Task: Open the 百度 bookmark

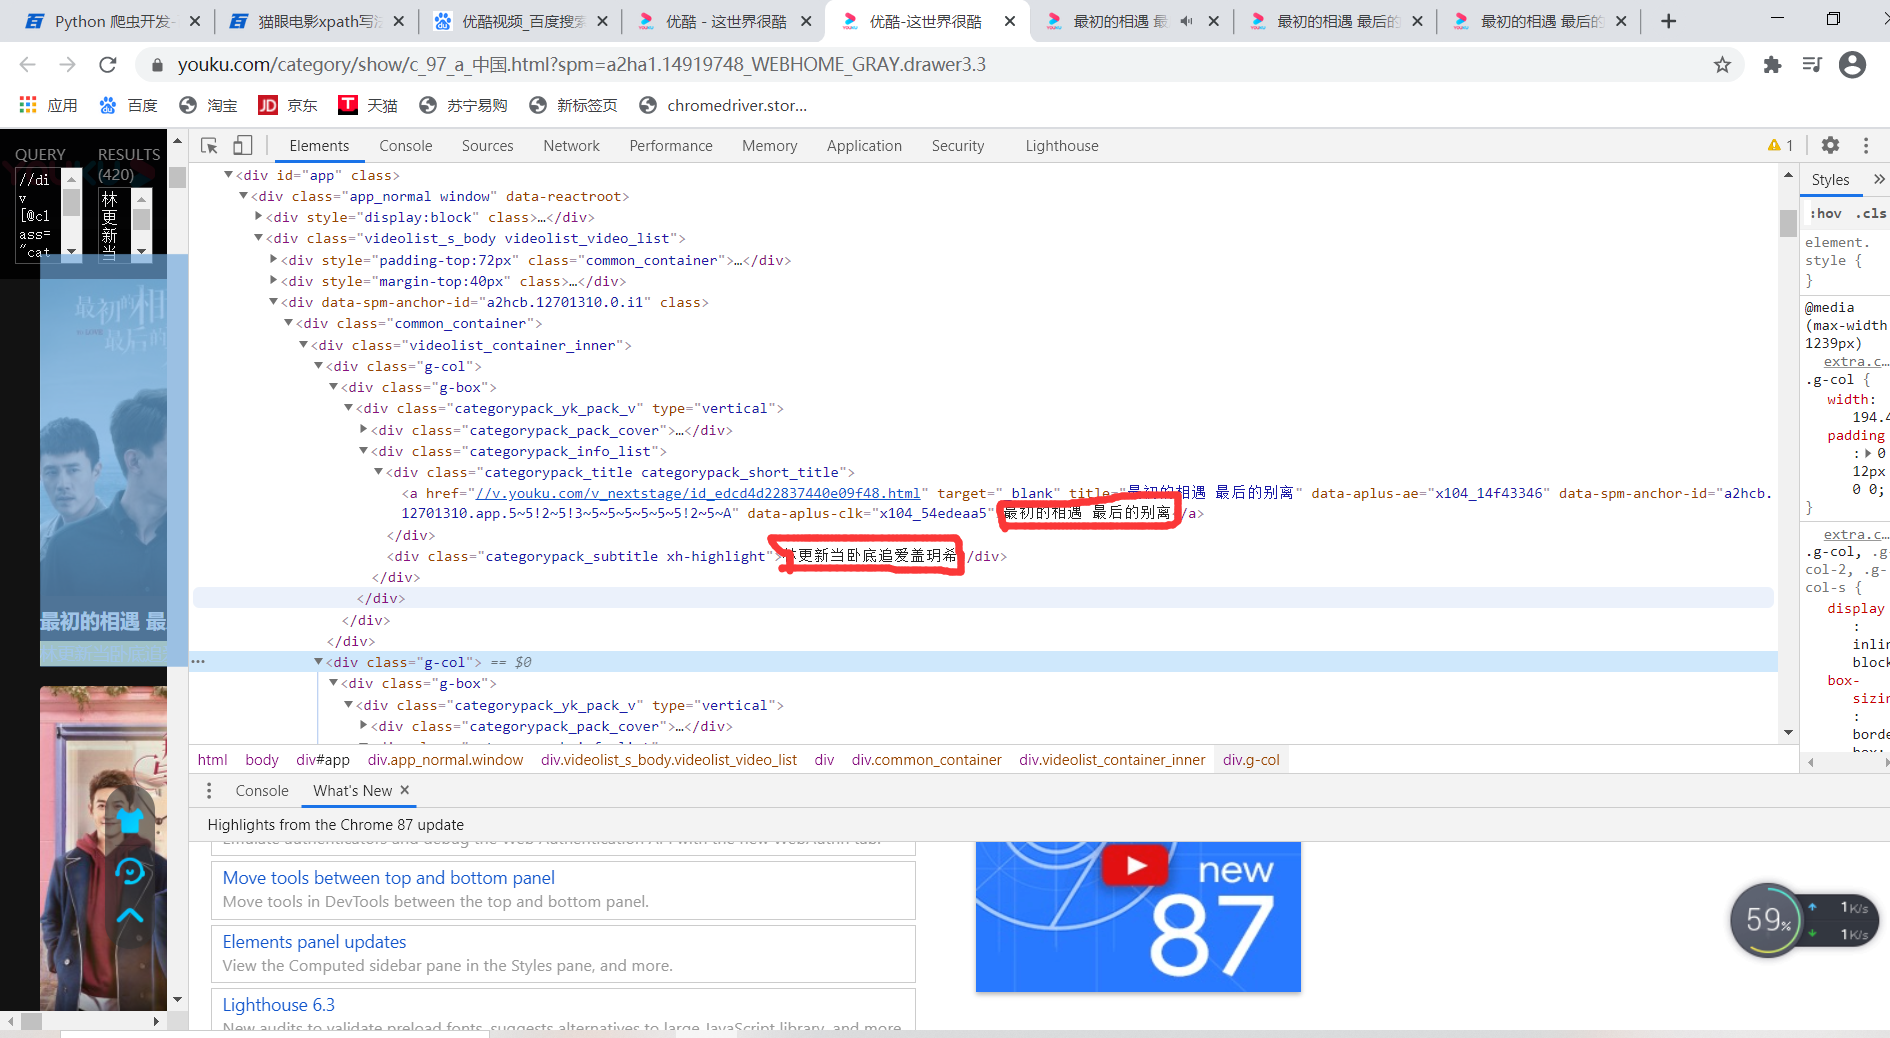Action: pyautogui.click(x=128, y=105)
